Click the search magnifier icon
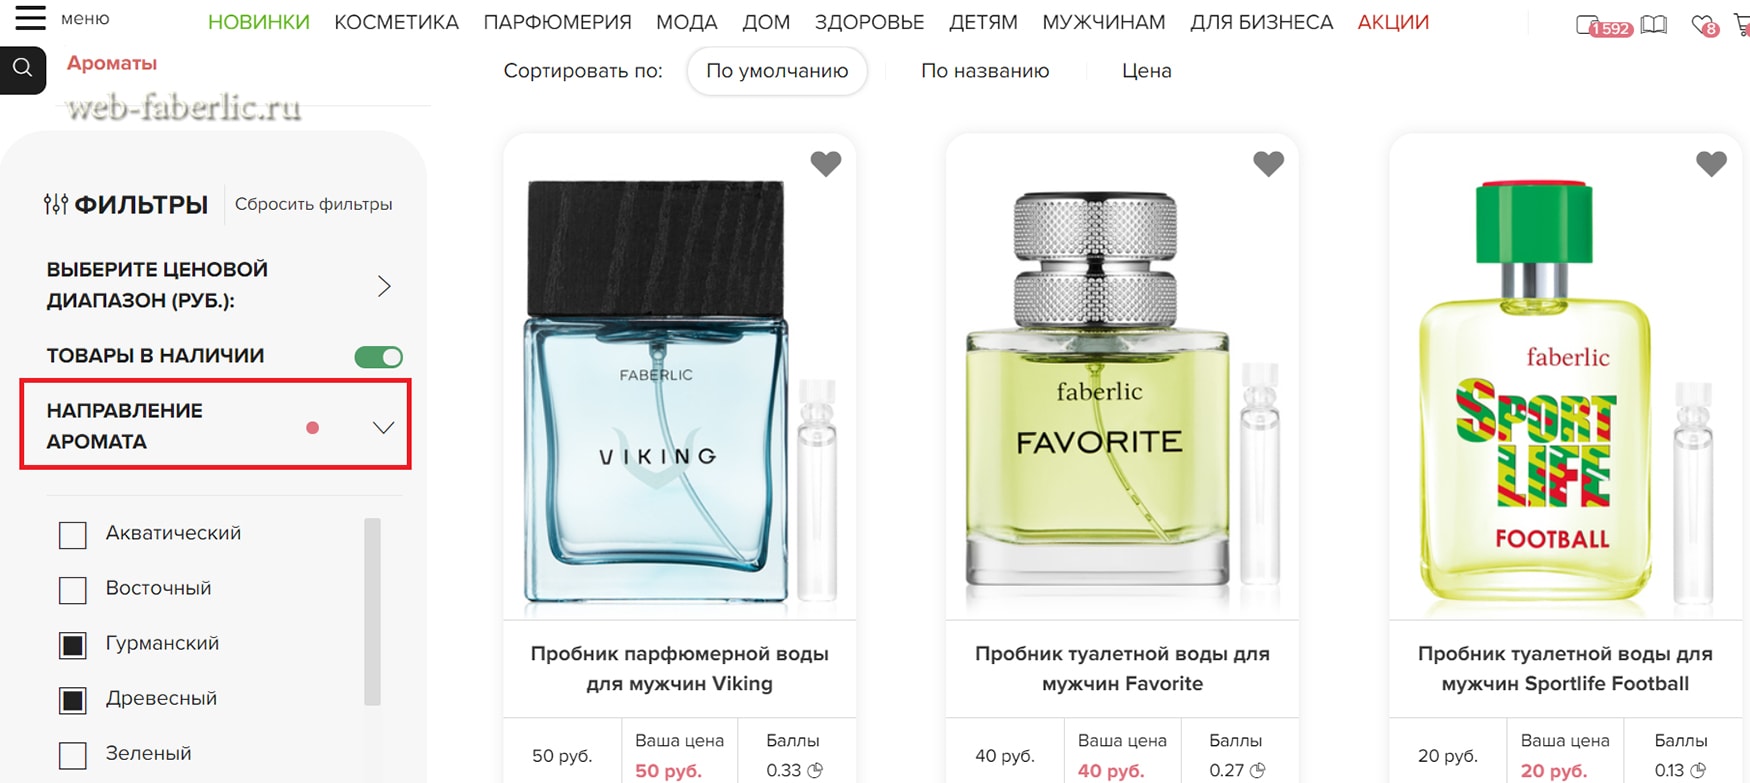 pyautogui.click(x=23, y=68)
